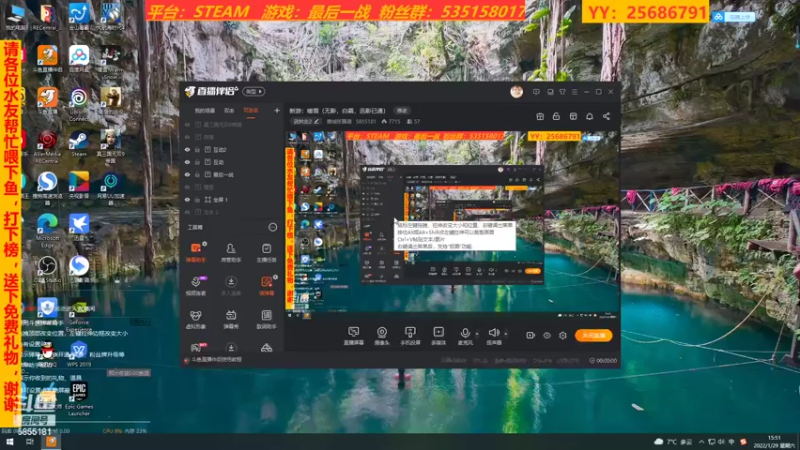The image size is (800, 450).
Task: Open the taskbar clock and date
Action: click(774, 442)
